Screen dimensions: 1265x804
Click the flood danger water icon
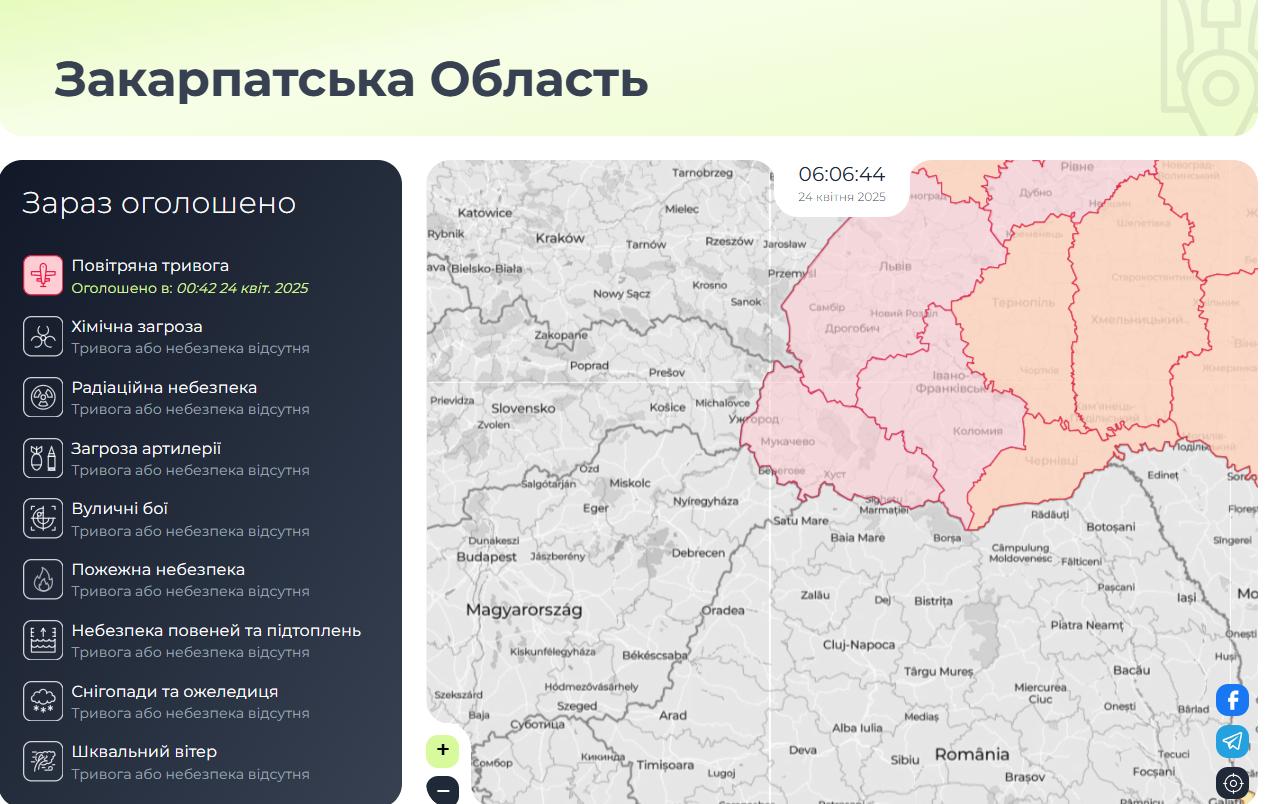tap(43, 640)
